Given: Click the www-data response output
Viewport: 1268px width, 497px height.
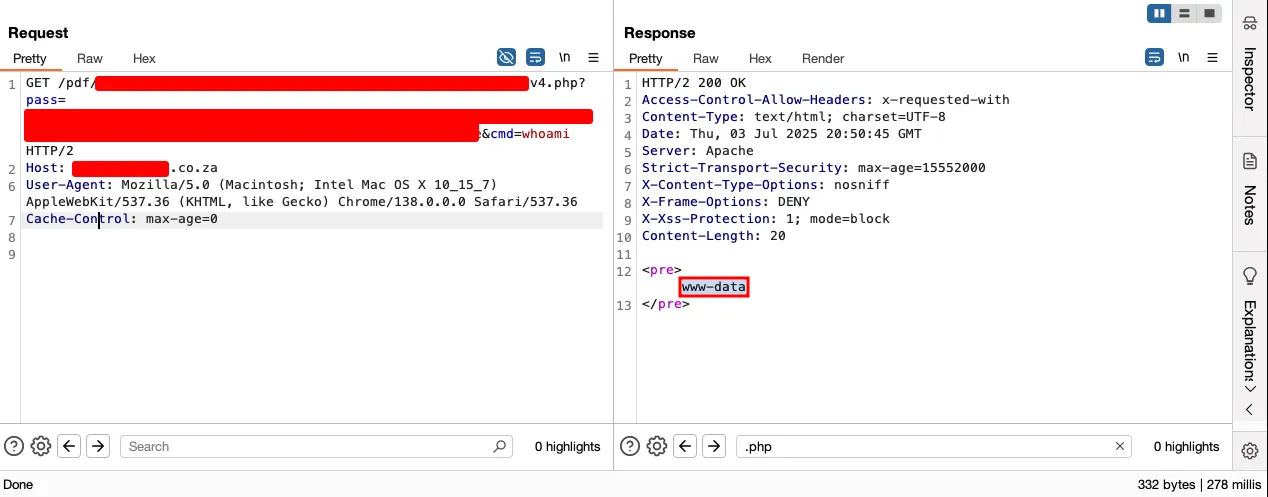Looking at the screenshot, I should [x=714, y=287].
